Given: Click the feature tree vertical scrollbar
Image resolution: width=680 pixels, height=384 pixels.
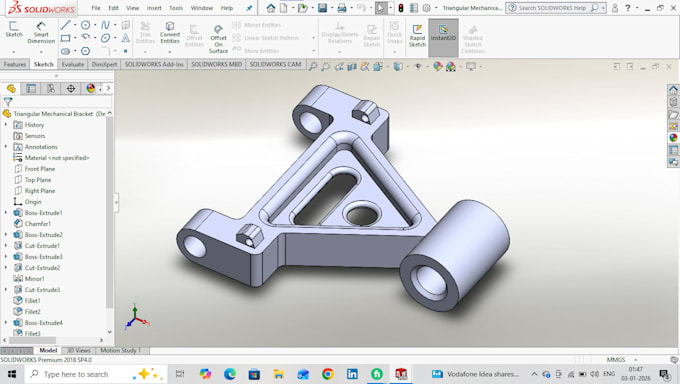Looking at the screenshot, I should click(x=110, y=213).
